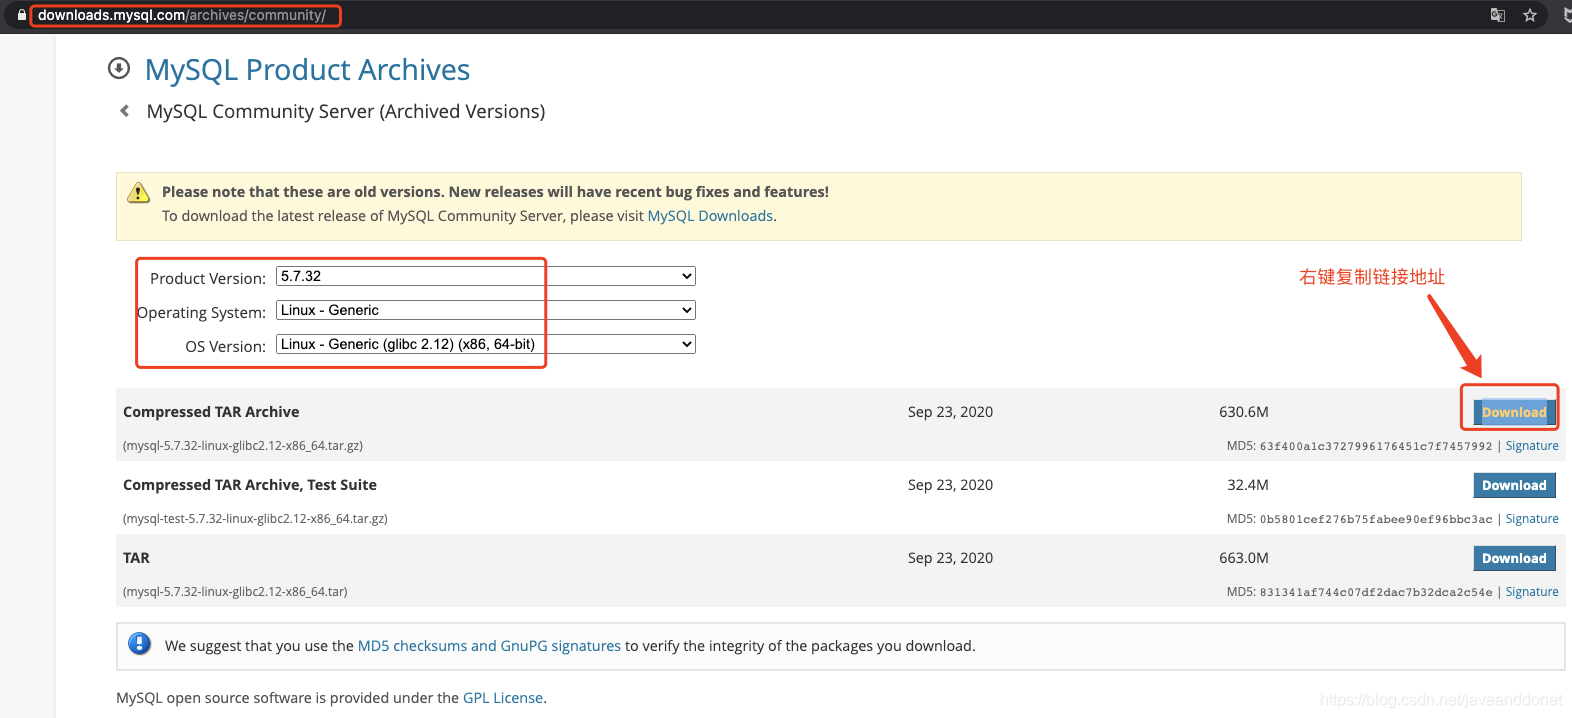The image size is (1572, 718).
Task: Bookmark page with the star icon
Action: coord(1530,15)
